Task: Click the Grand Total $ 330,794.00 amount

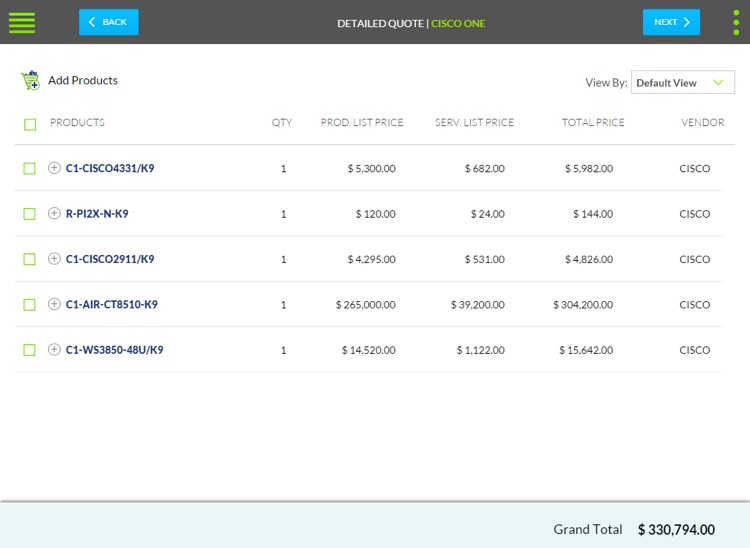Action: point(676,529)
